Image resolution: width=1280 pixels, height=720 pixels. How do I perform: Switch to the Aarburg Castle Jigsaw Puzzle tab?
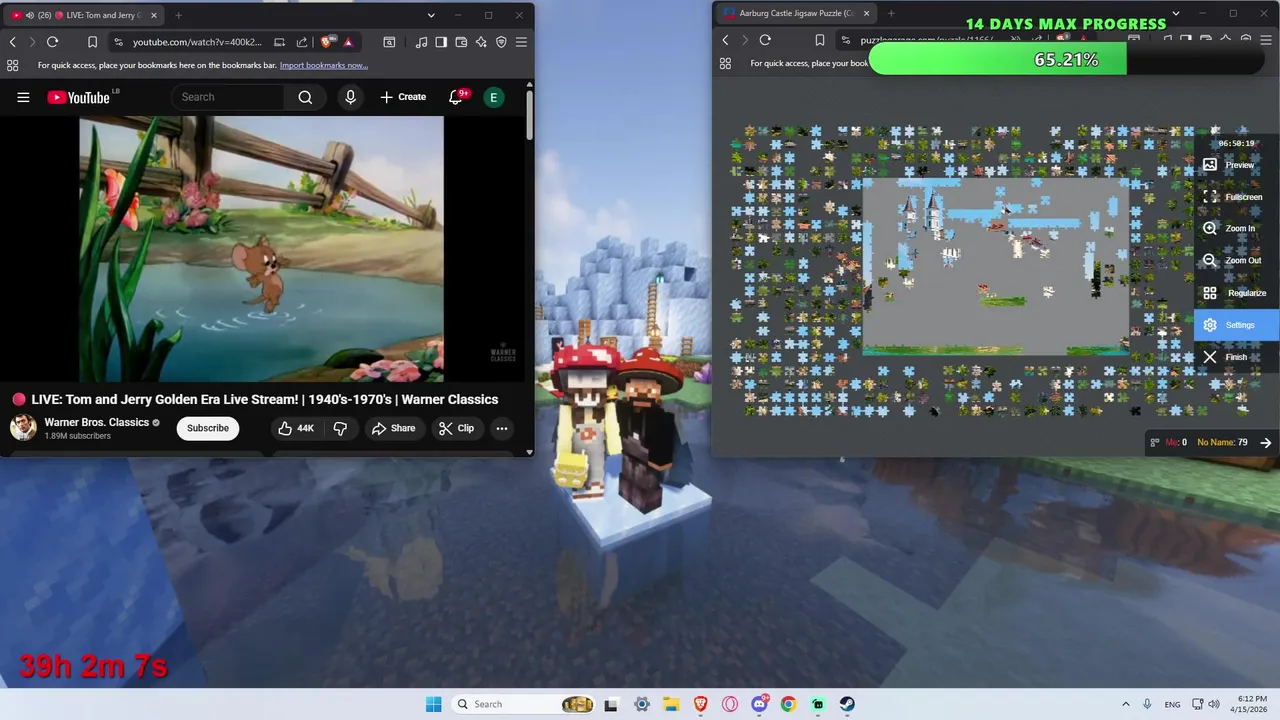point(797,13)
